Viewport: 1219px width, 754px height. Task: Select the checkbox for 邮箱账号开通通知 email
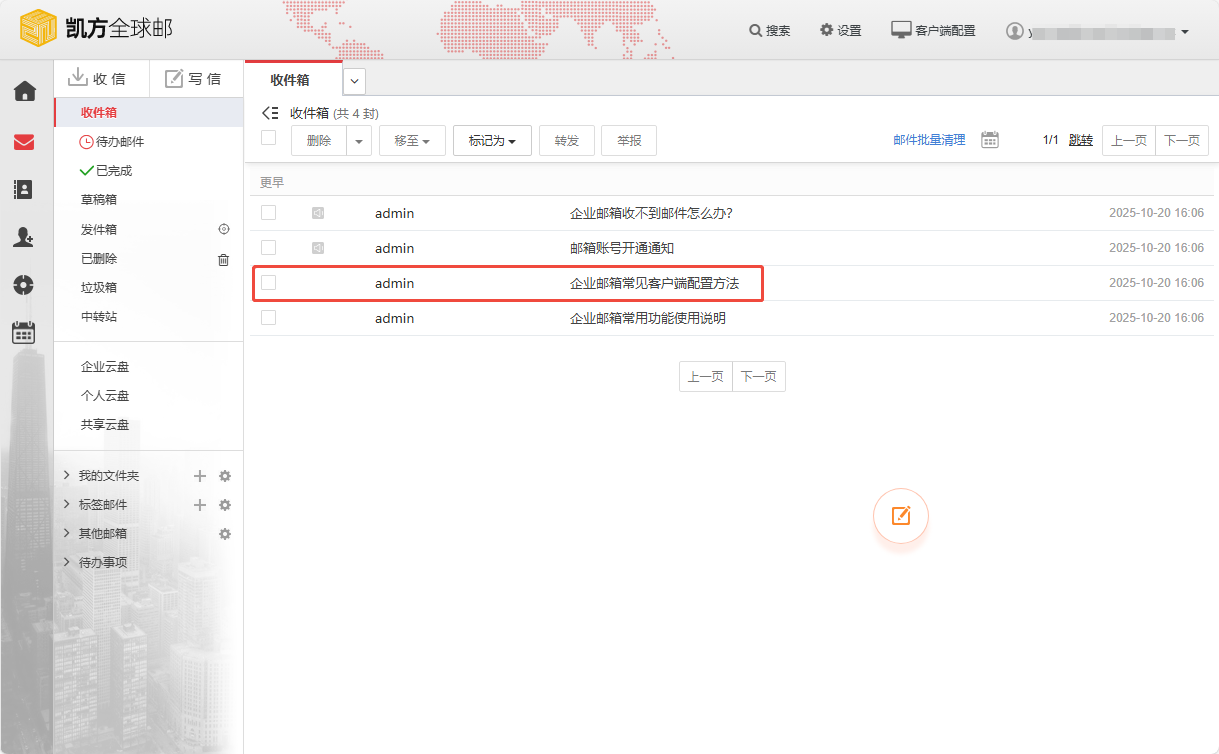click(x=268, y=248)
